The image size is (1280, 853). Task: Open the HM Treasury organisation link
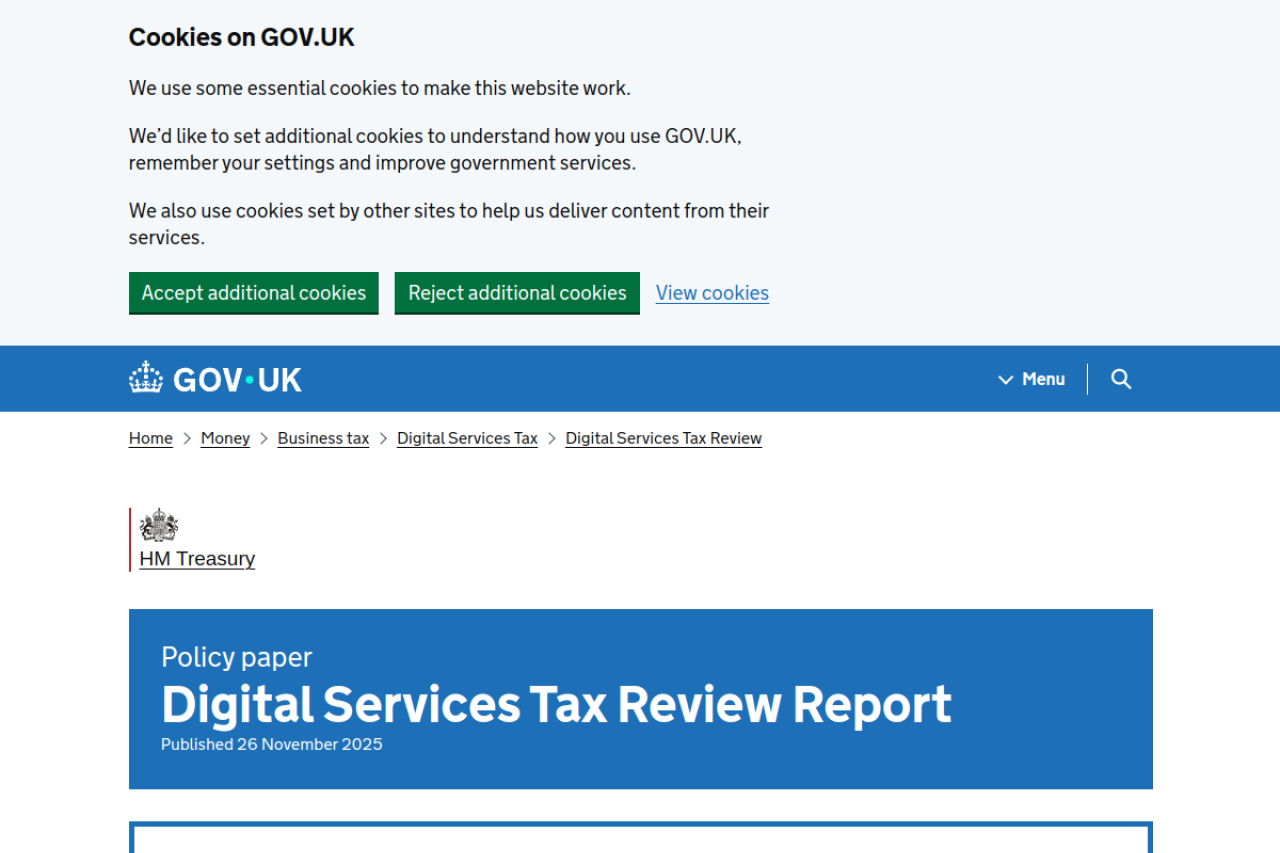coord(197,559)
